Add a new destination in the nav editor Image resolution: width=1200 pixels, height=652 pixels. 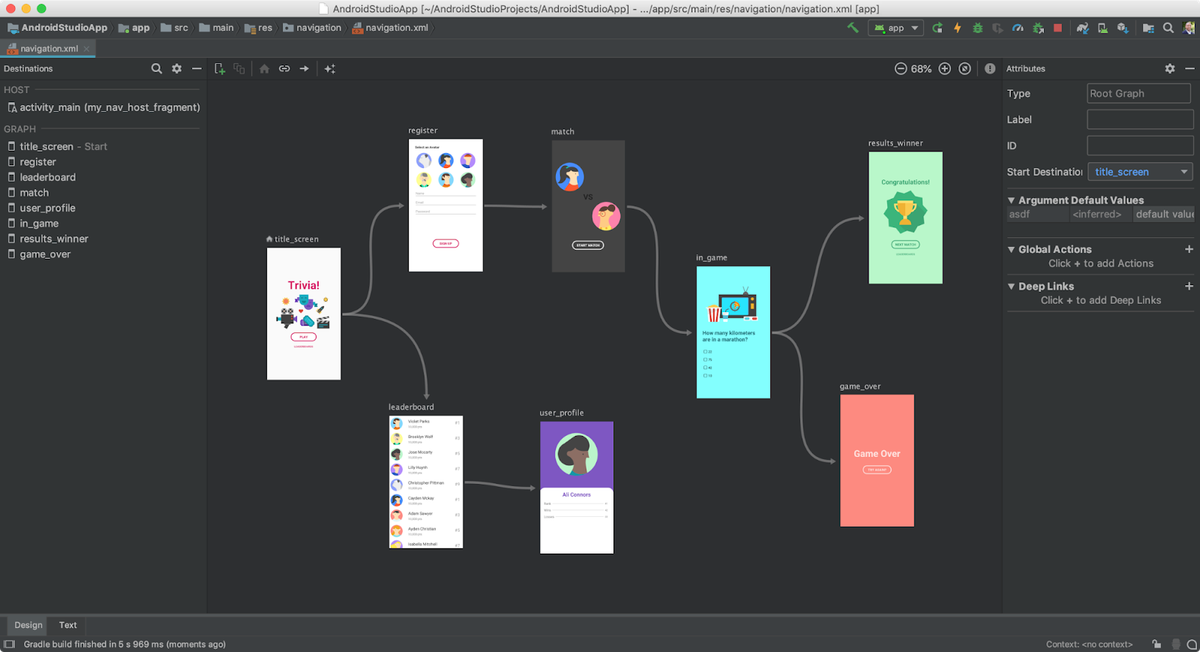point(219,68)
